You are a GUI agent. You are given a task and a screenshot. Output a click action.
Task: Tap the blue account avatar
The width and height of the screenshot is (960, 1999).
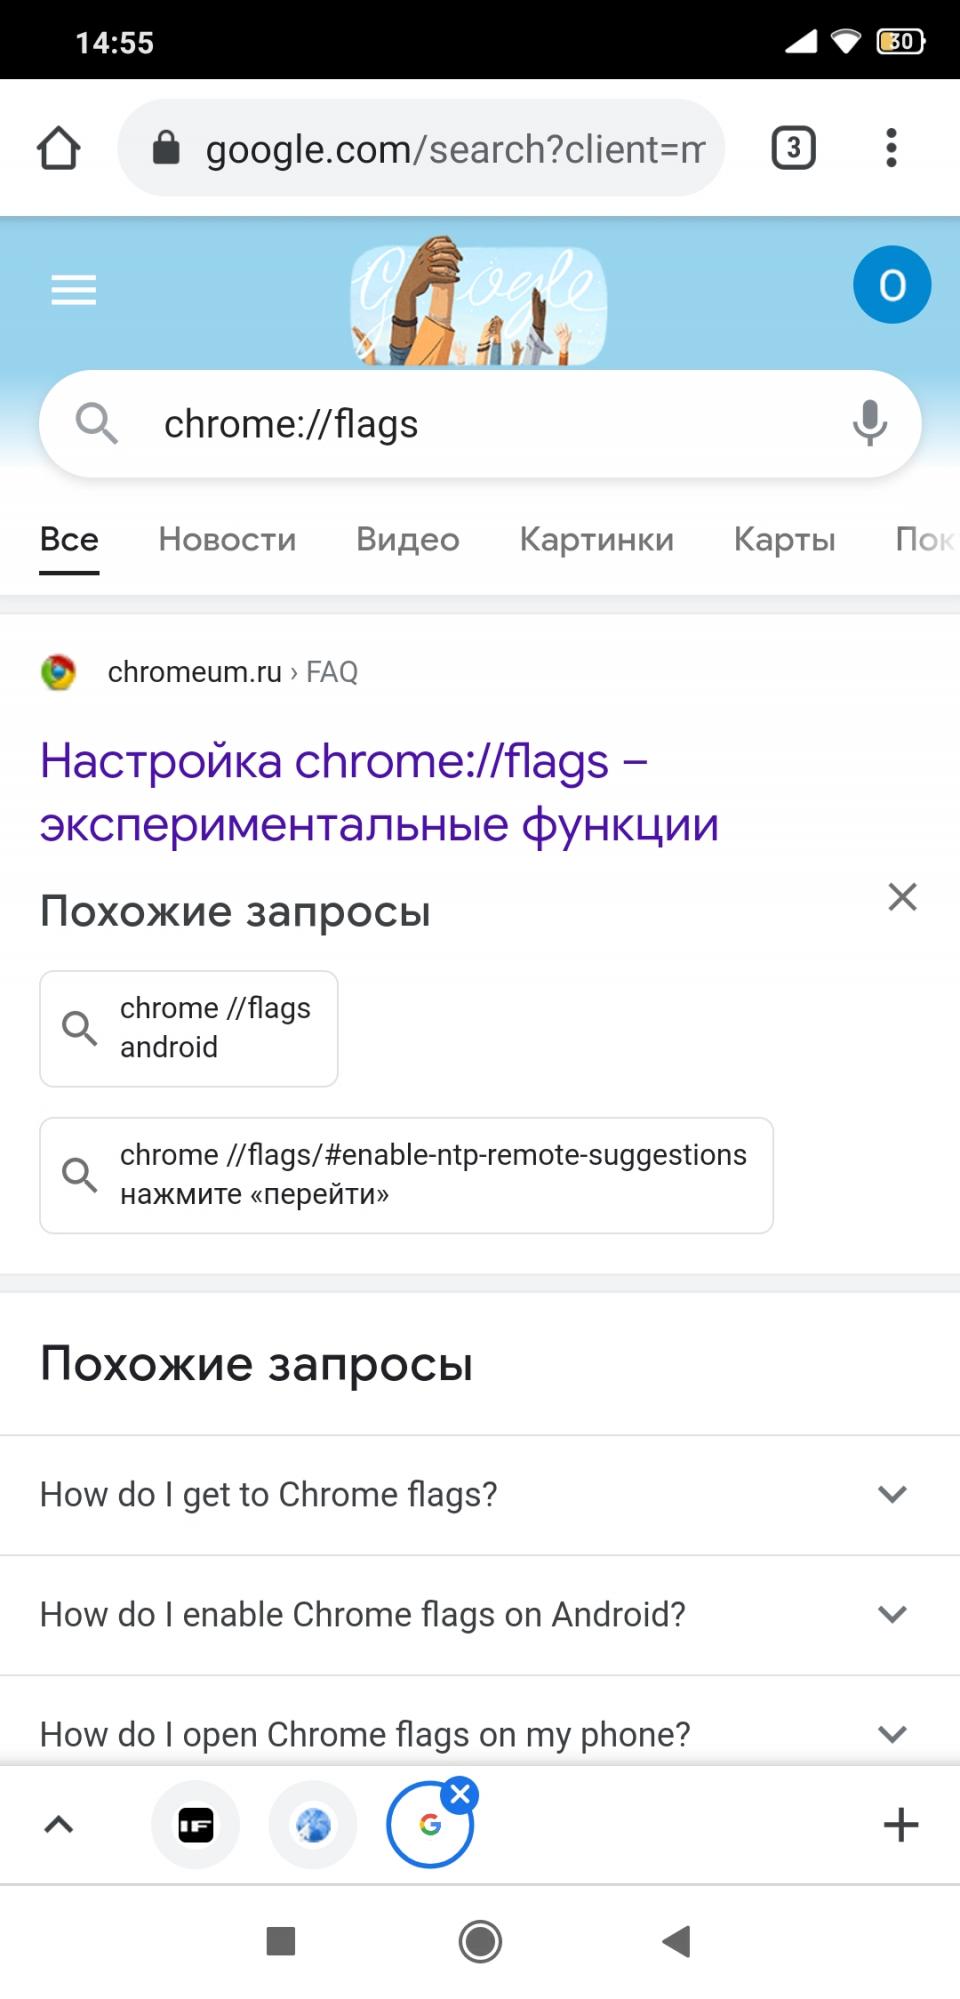pos(891,285)
